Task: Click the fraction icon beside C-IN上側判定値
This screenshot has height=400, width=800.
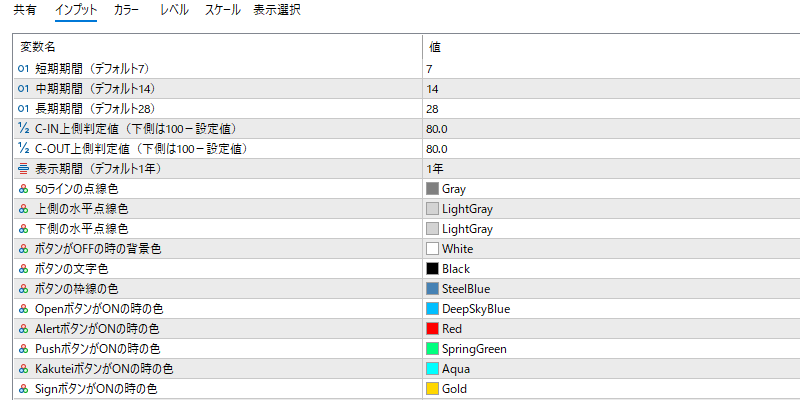Action: pyautogui.click(x=23, y=129)
